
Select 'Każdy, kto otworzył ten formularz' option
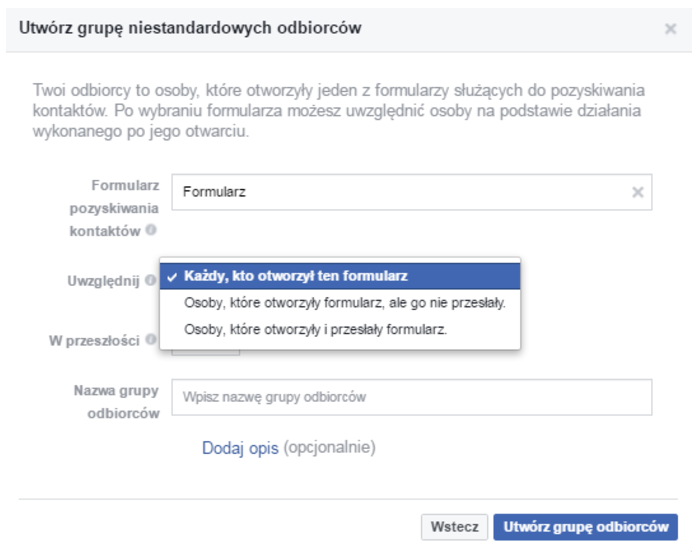point(340,276)
